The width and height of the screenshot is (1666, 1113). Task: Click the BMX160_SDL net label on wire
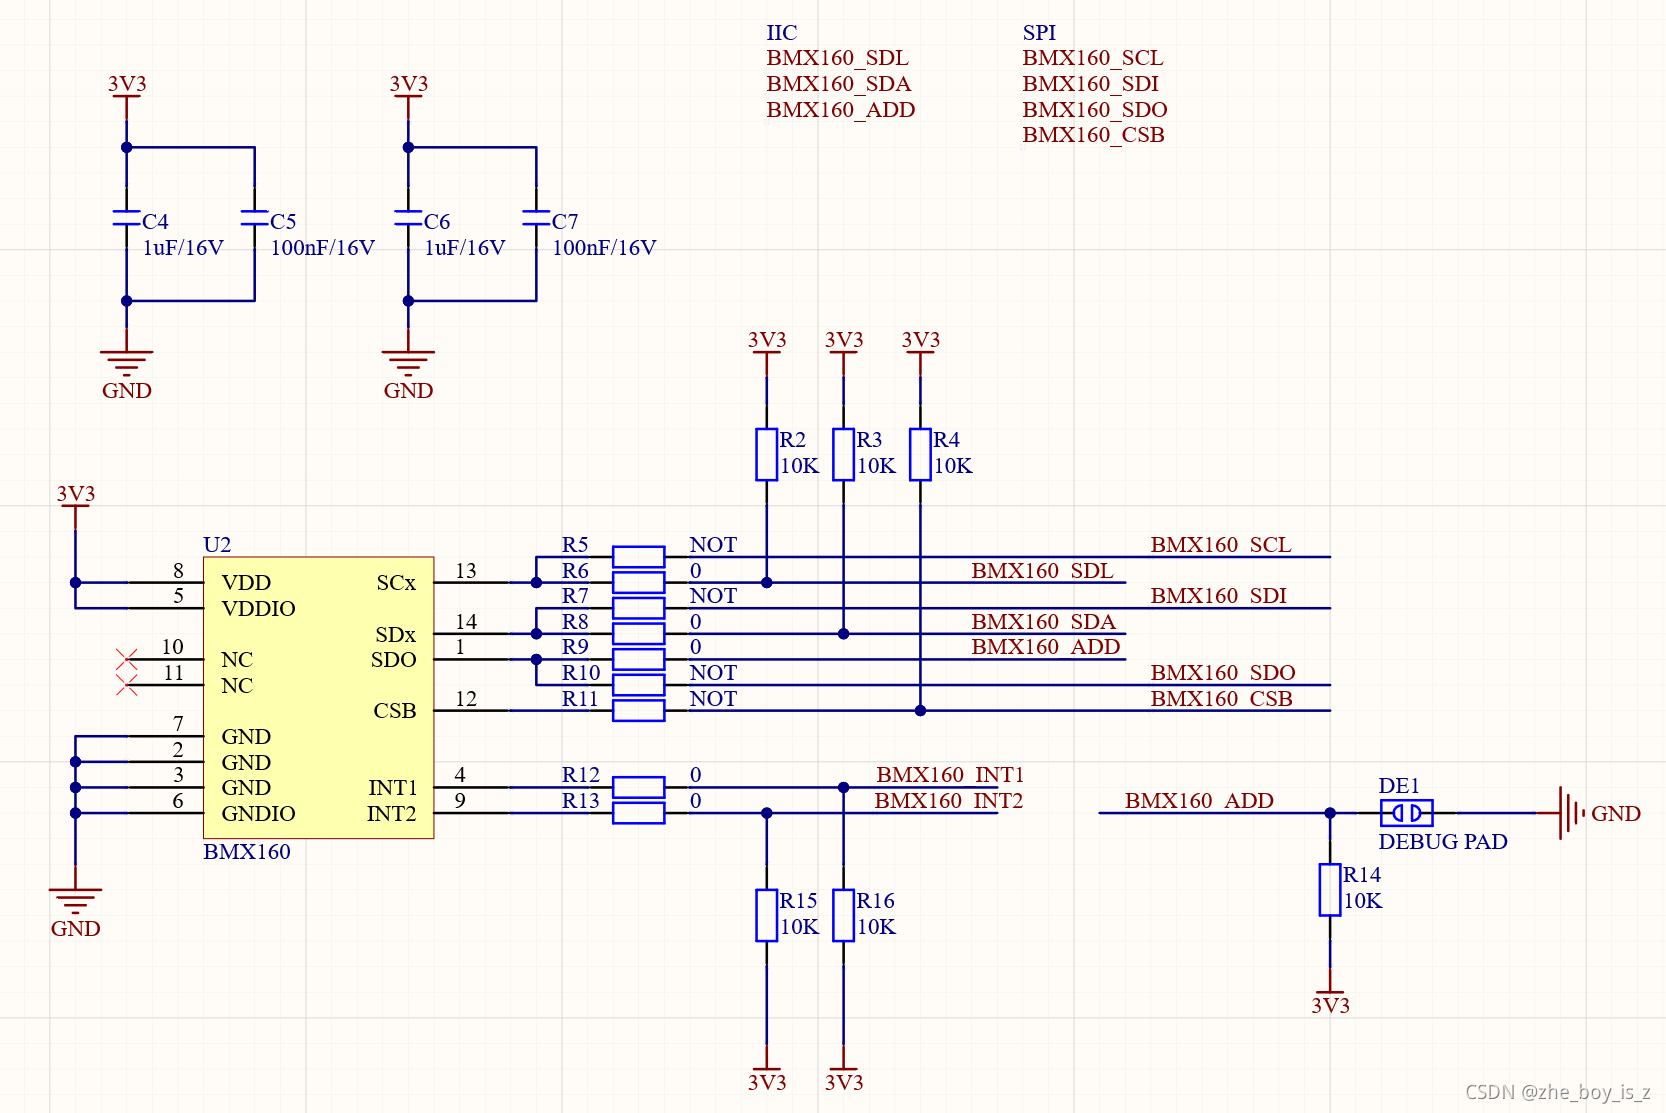[x=1041, y=571]
